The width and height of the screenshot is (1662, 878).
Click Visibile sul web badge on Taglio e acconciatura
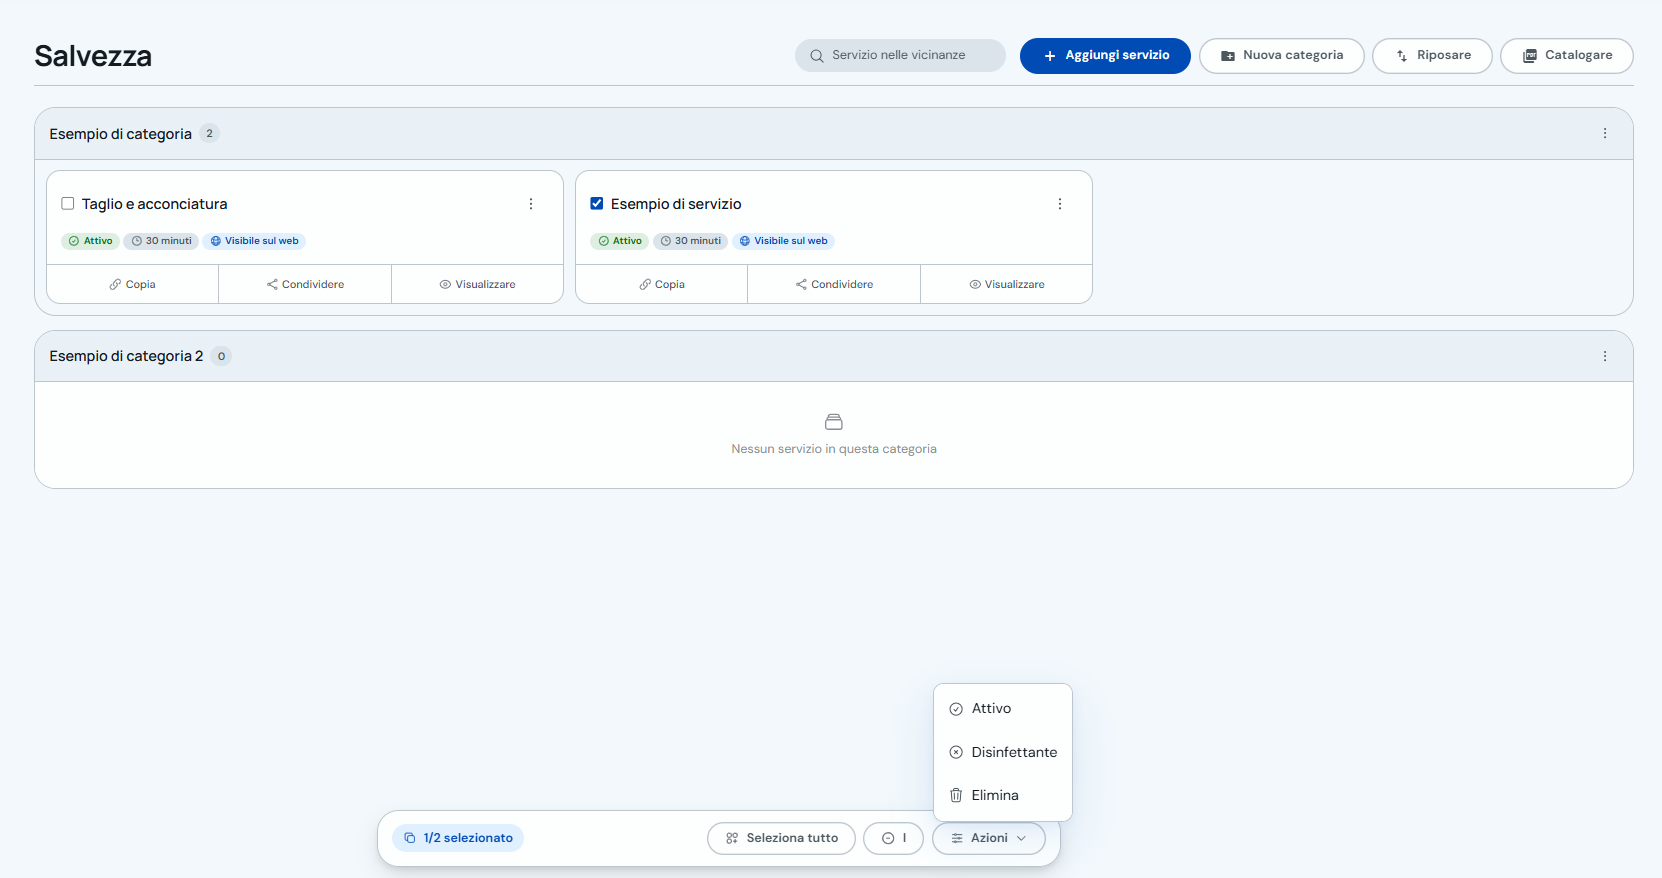[254, 241]
